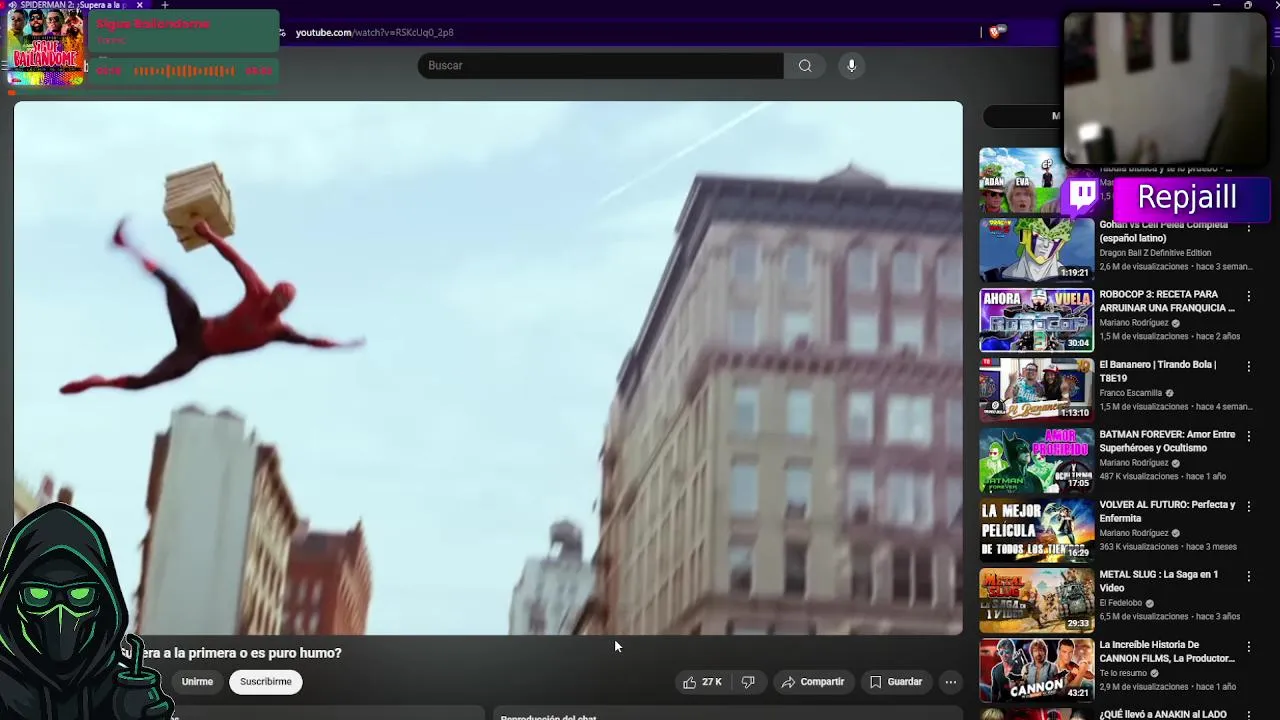Click the Spider-Man video player frame

(488, 368)
